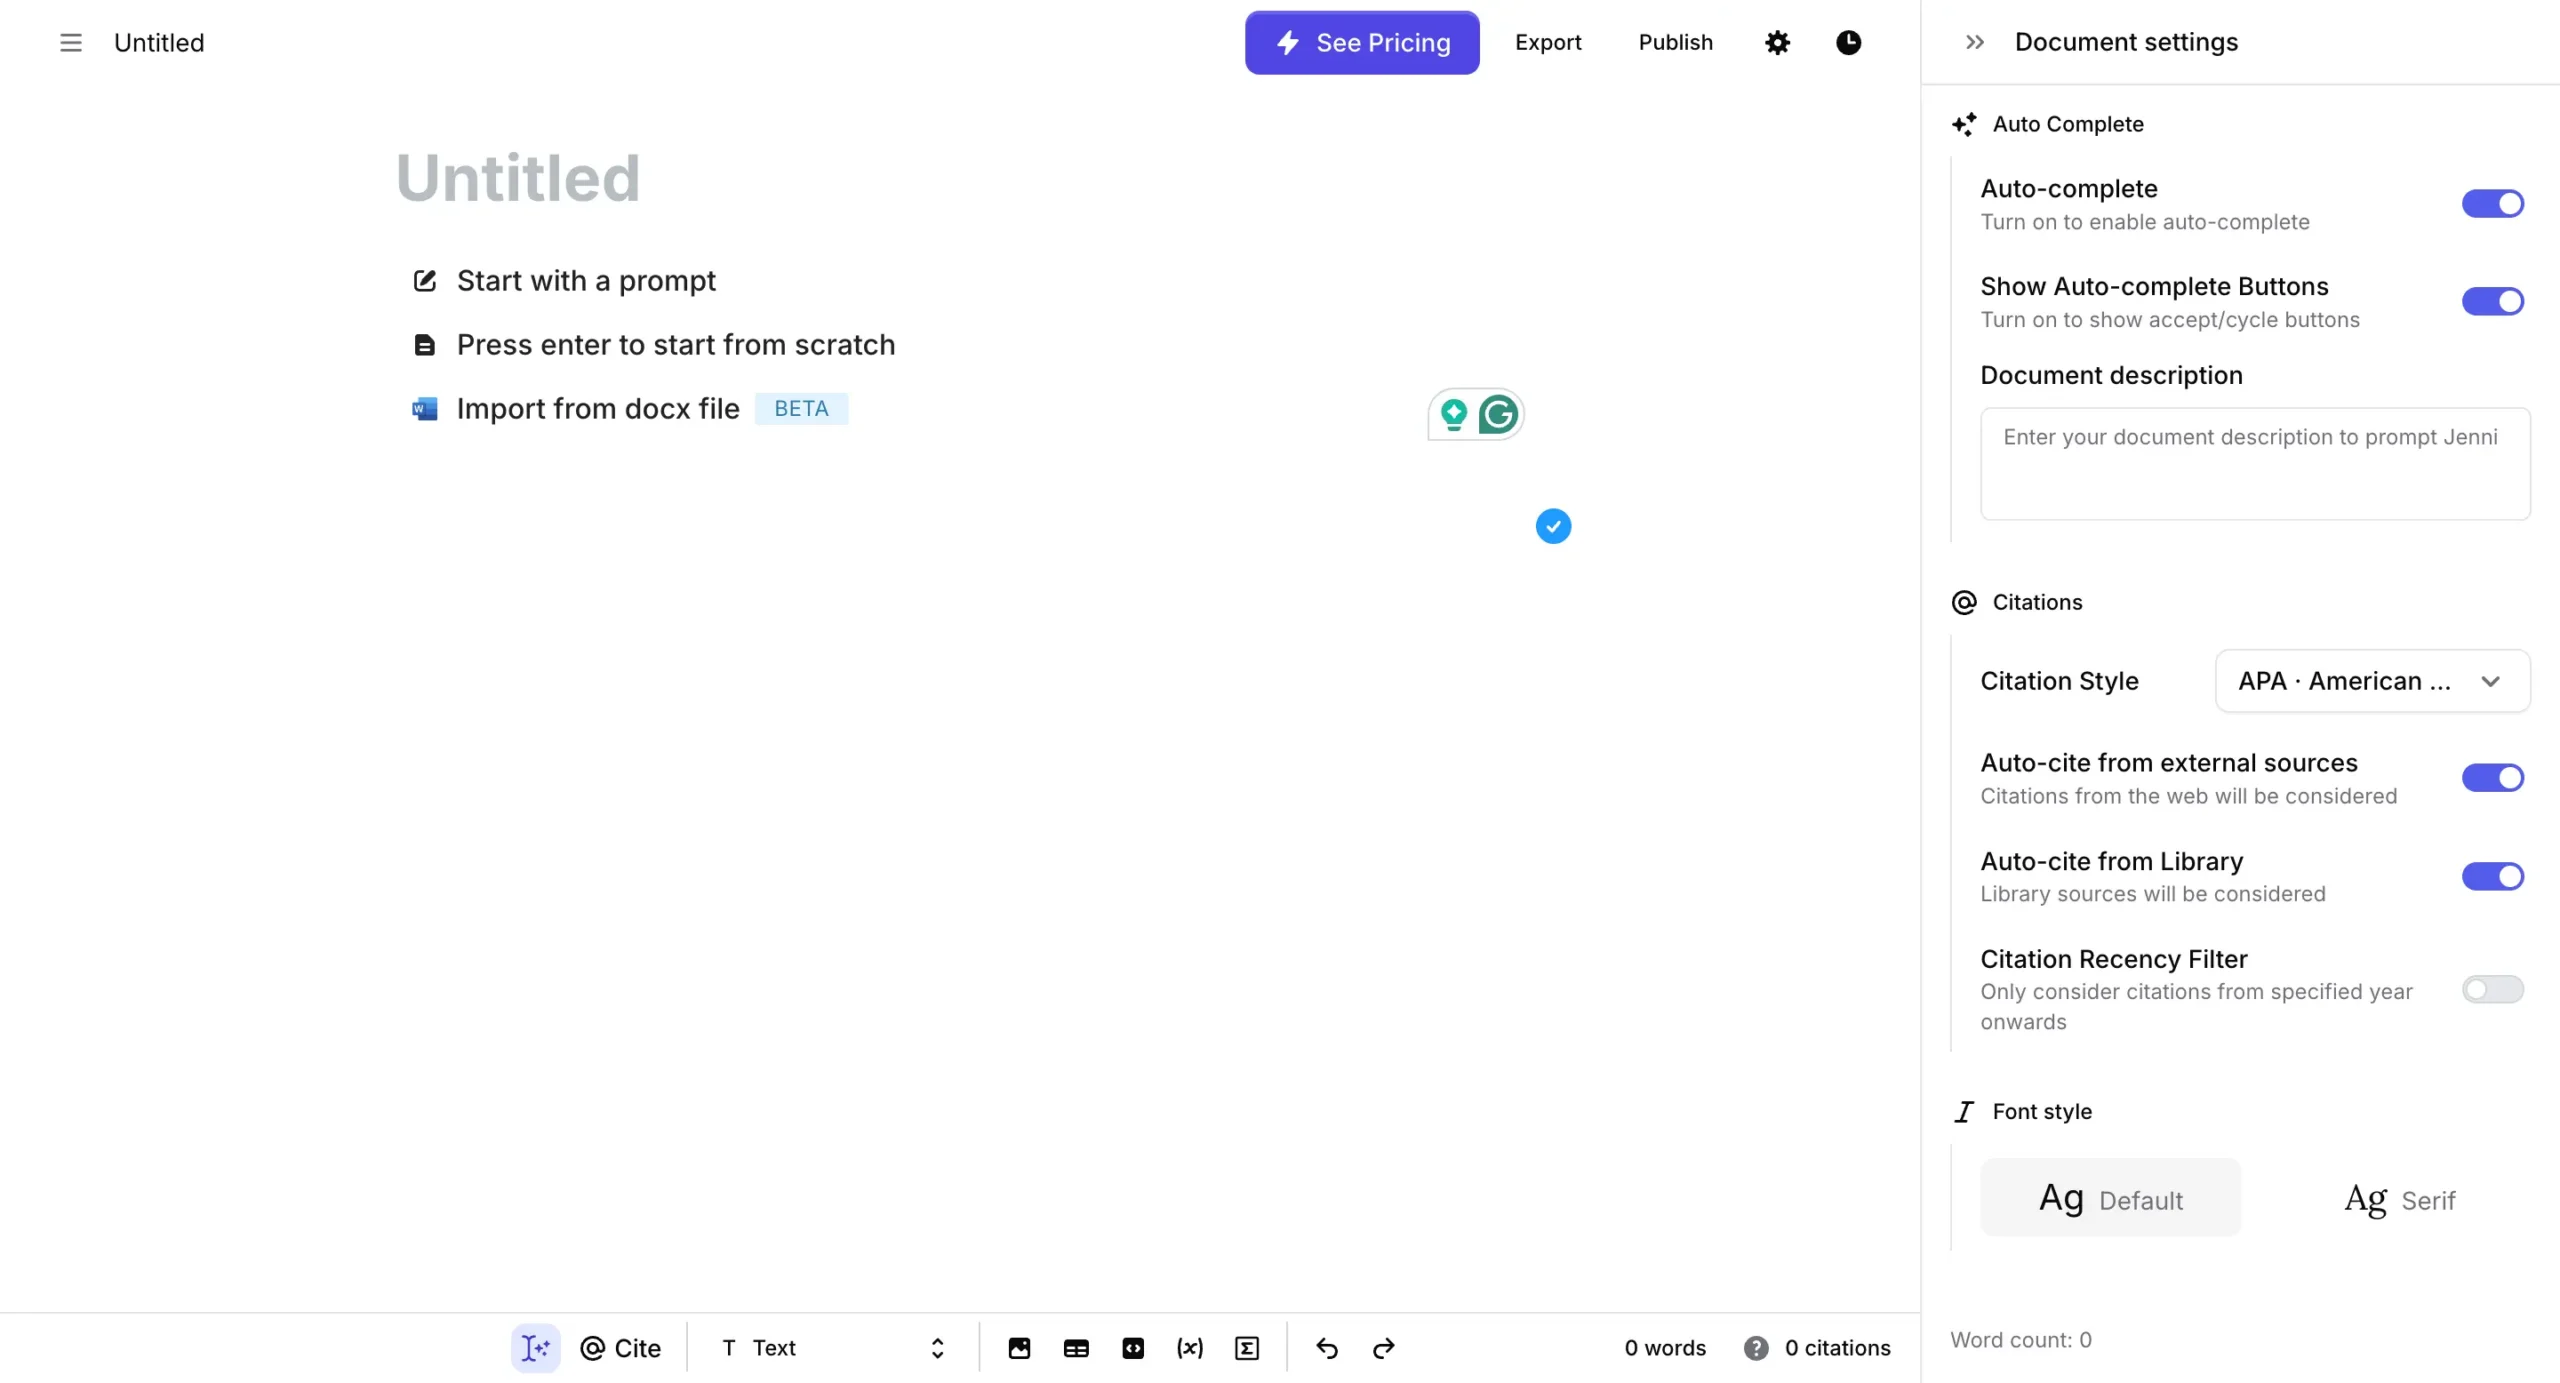Click the Font style italic icon
Viewport: 2560px width, 1383px height.
click(x=1963, y=1112)
